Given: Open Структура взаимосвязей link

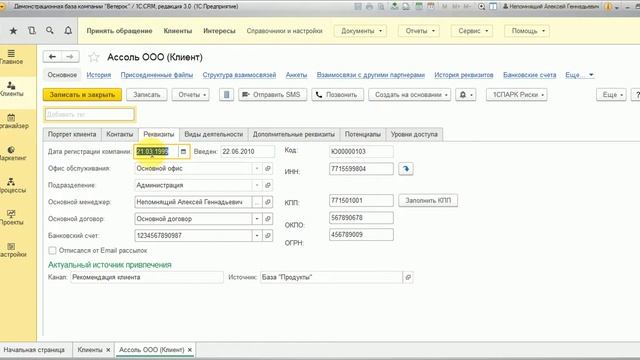Looking at the screenshot, I should (x=239, y=75).
